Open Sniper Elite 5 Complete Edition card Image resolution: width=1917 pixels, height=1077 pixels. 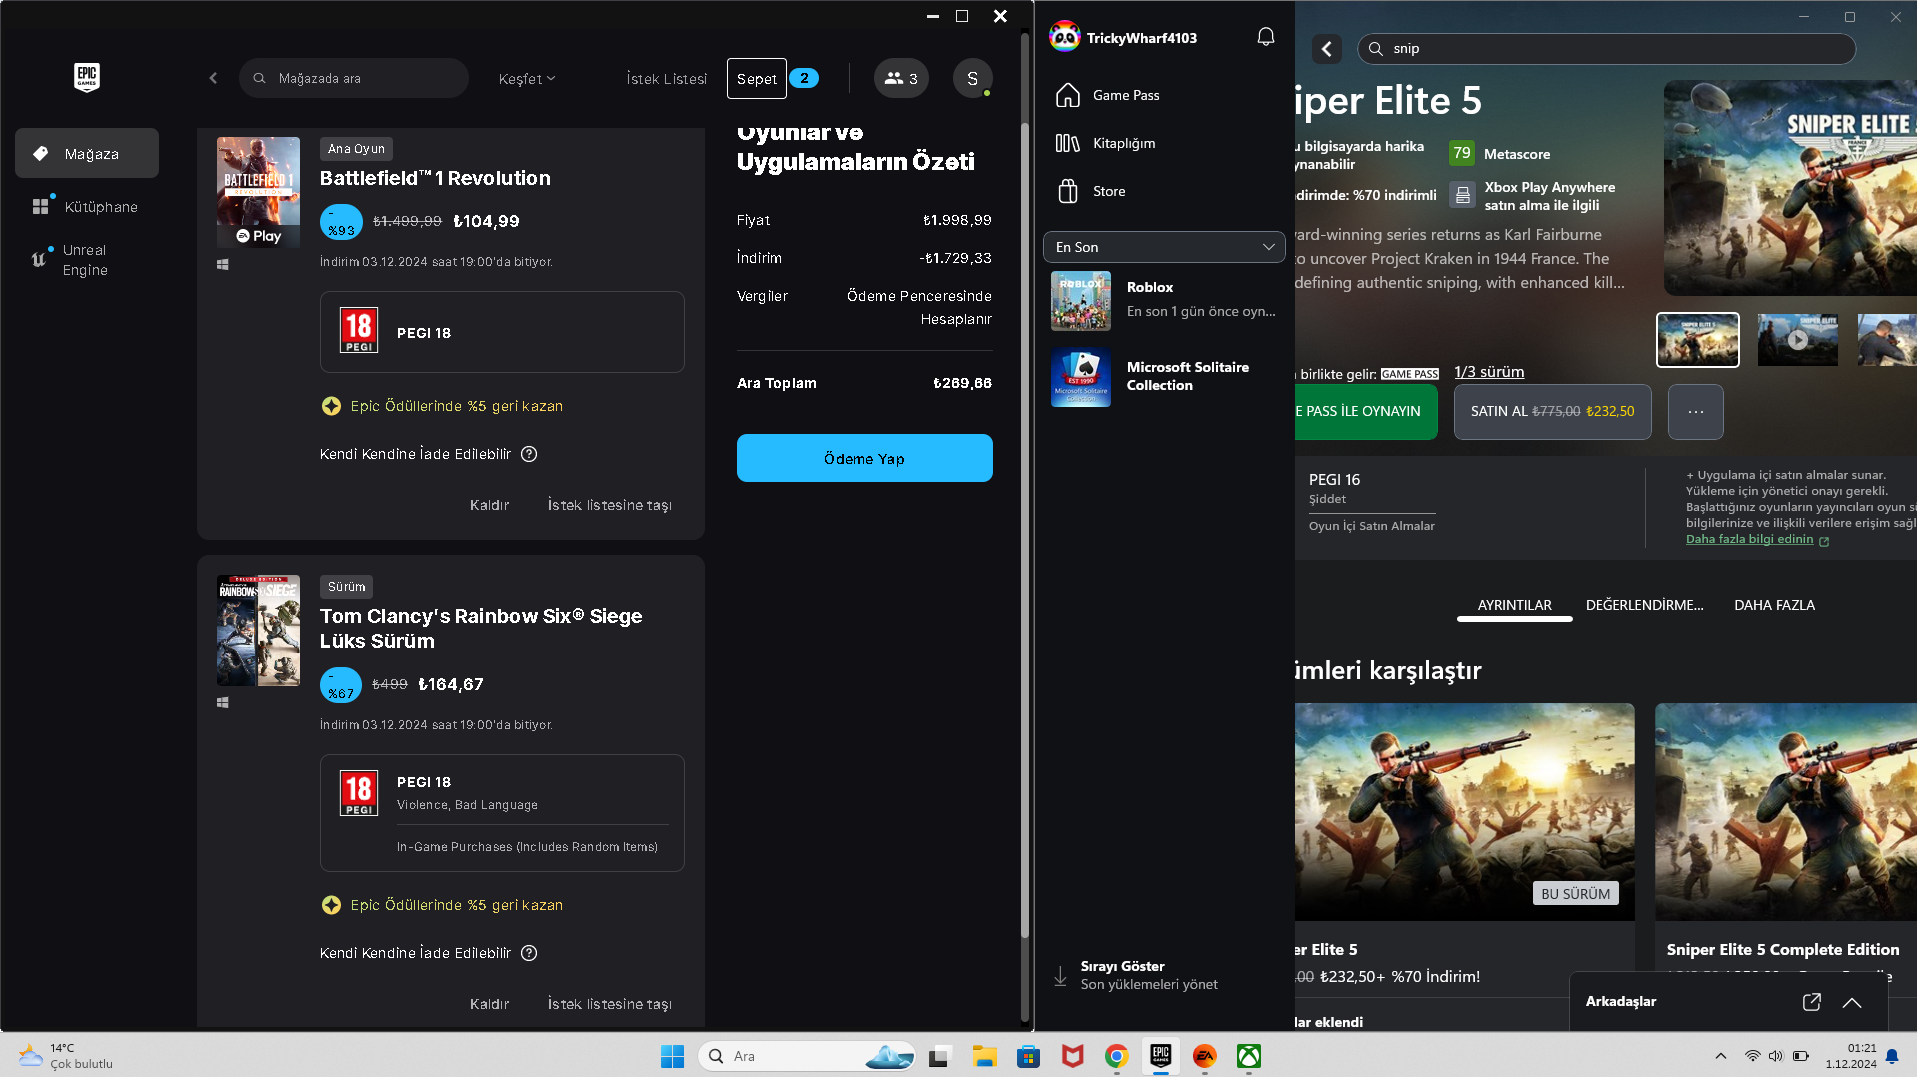tap(1785, 835)
